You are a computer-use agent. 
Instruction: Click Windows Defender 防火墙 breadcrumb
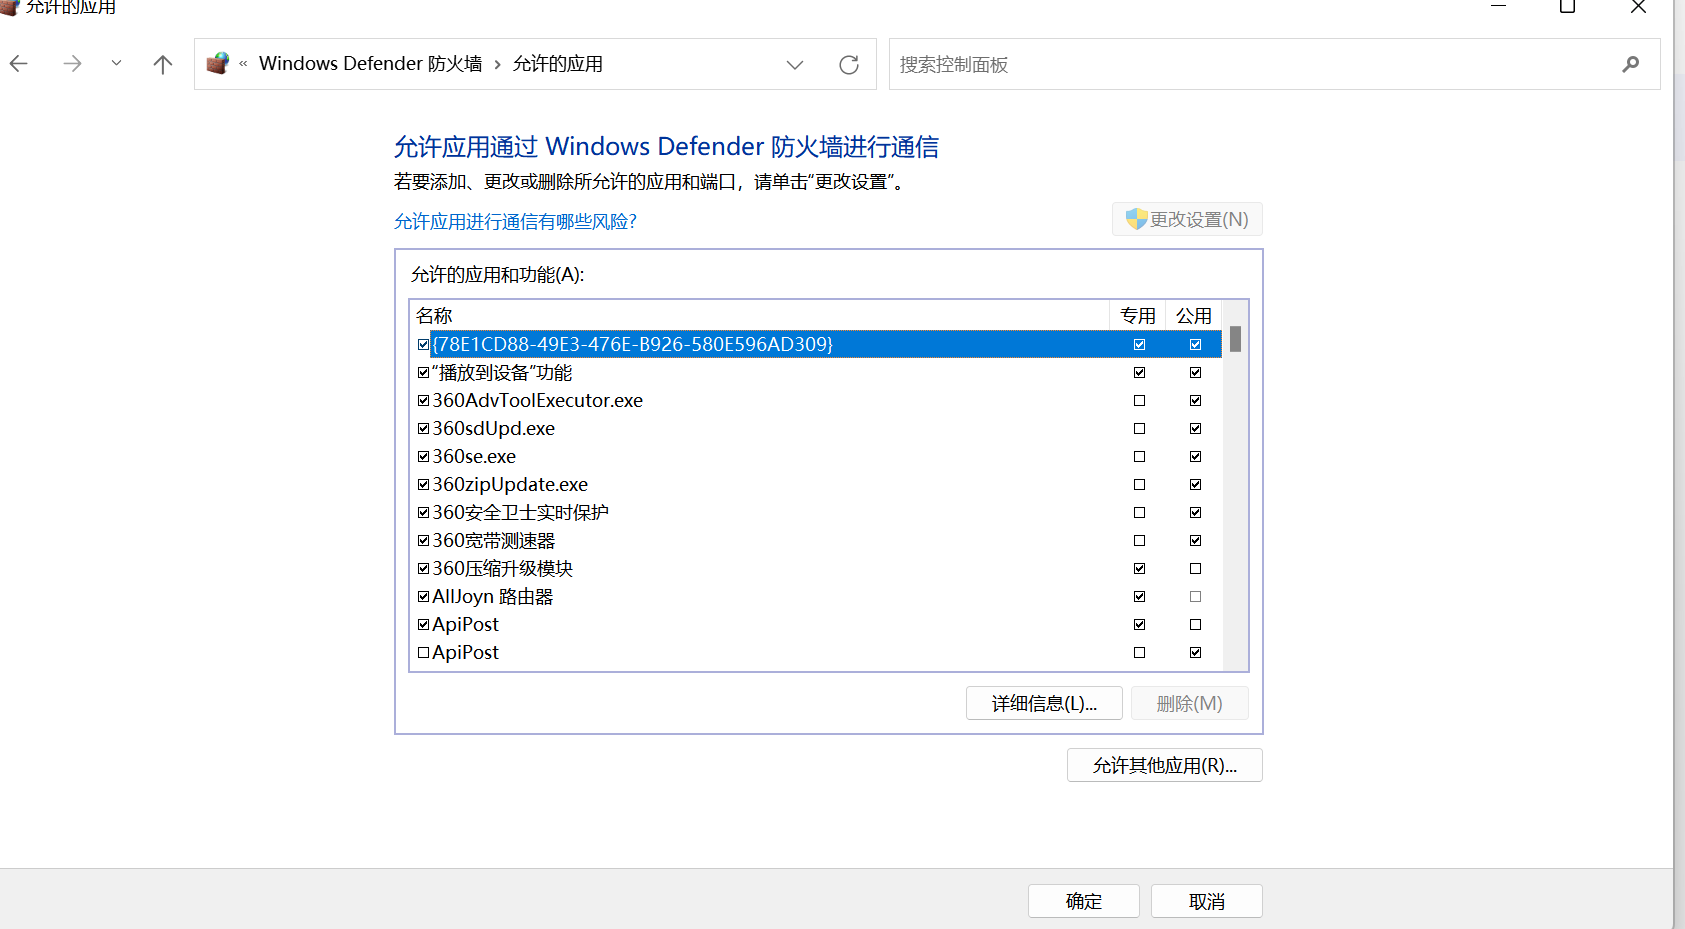(370, 64)
